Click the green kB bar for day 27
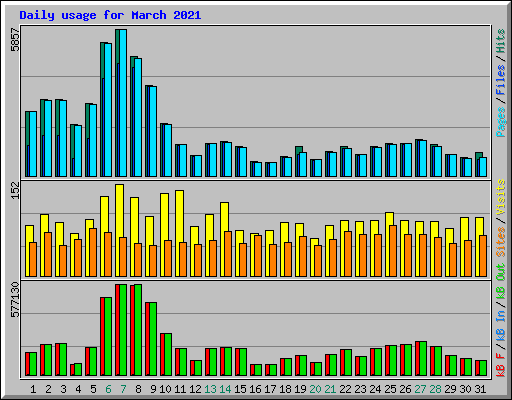The image size is (512, 400). [423, 359]
